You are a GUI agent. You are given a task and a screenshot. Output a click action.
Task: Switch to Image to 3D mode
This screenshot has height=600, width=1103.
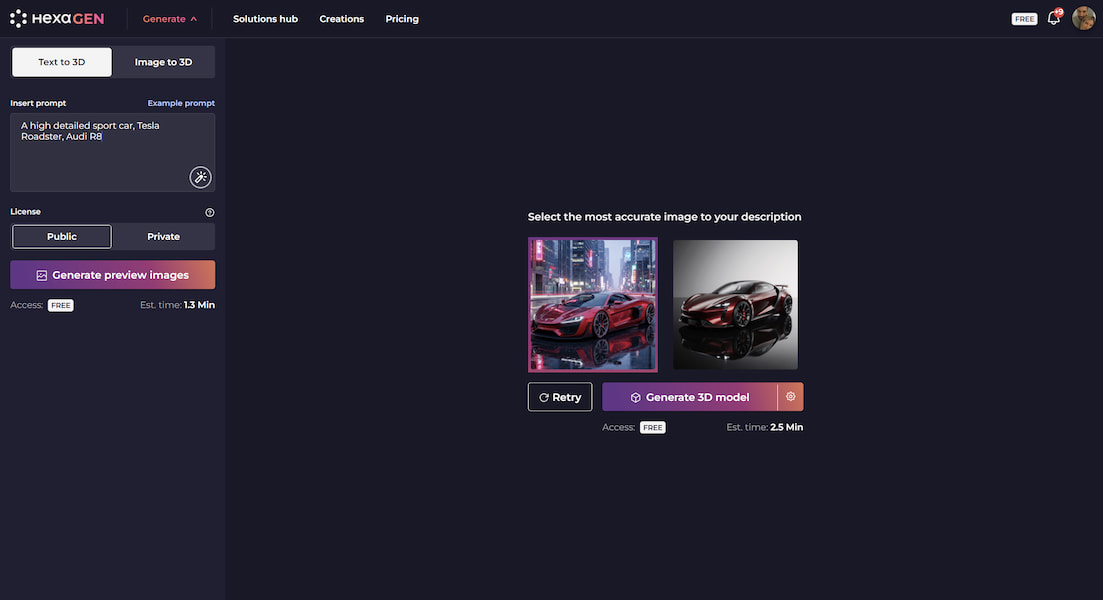point(163,62)
